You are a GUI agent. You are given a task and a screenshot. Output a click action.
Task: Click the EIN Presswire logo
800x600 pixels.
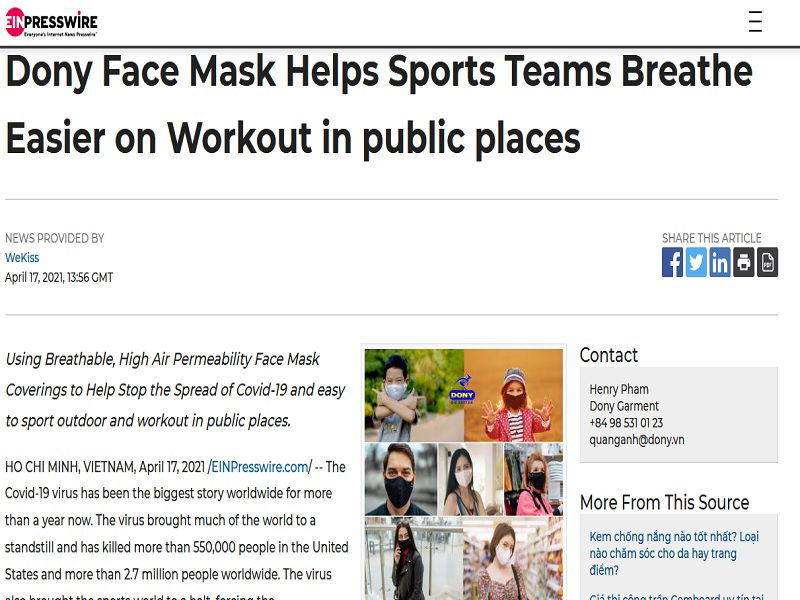pyautogui.click(x=51, y=22)
